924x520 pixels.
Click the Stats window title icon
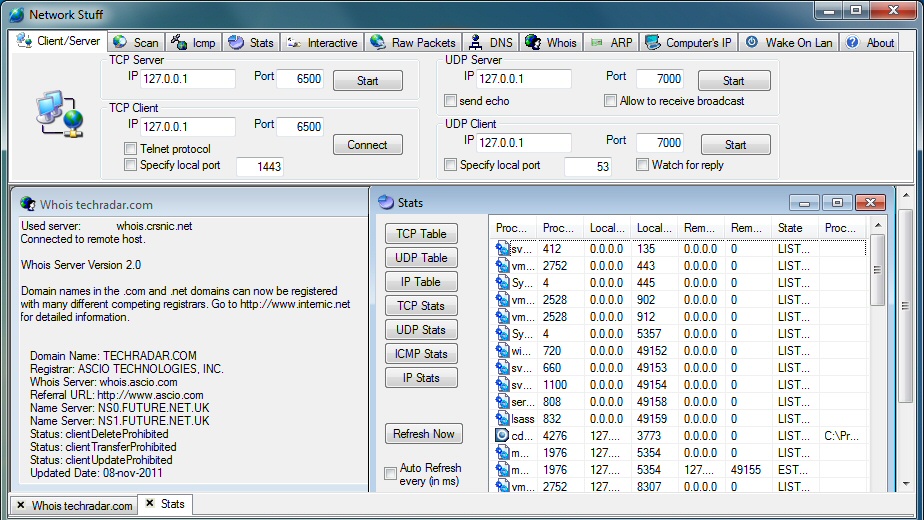tap(386, 202)
